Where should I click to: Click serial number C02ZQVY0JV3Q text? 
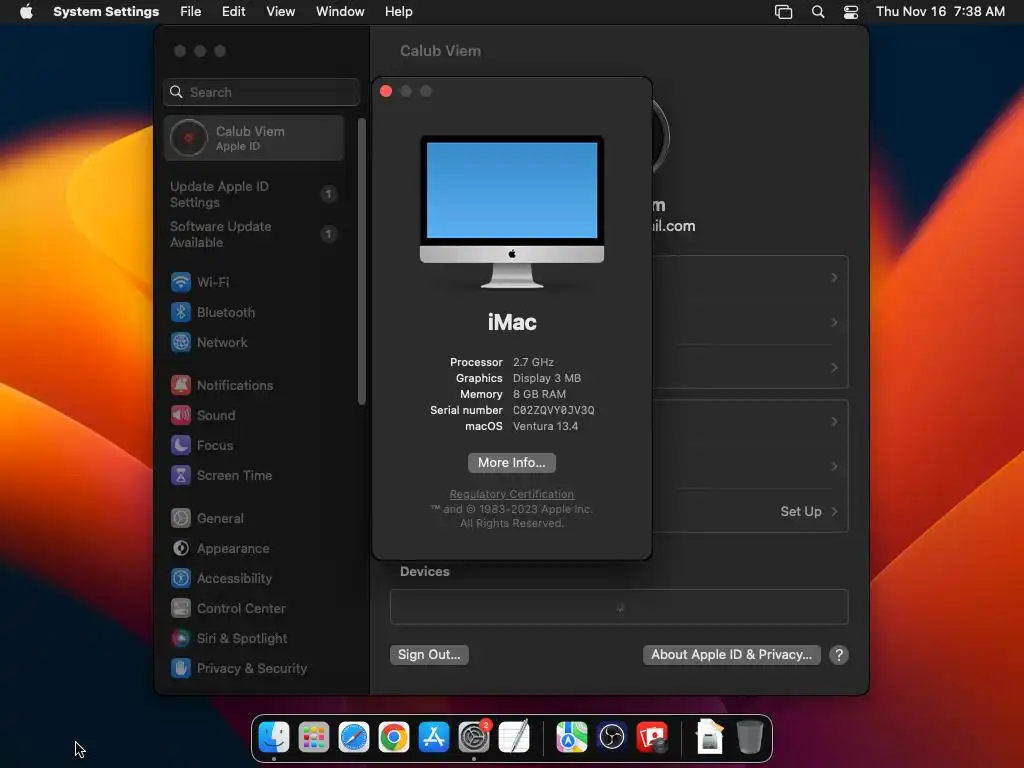pos(553,410)
